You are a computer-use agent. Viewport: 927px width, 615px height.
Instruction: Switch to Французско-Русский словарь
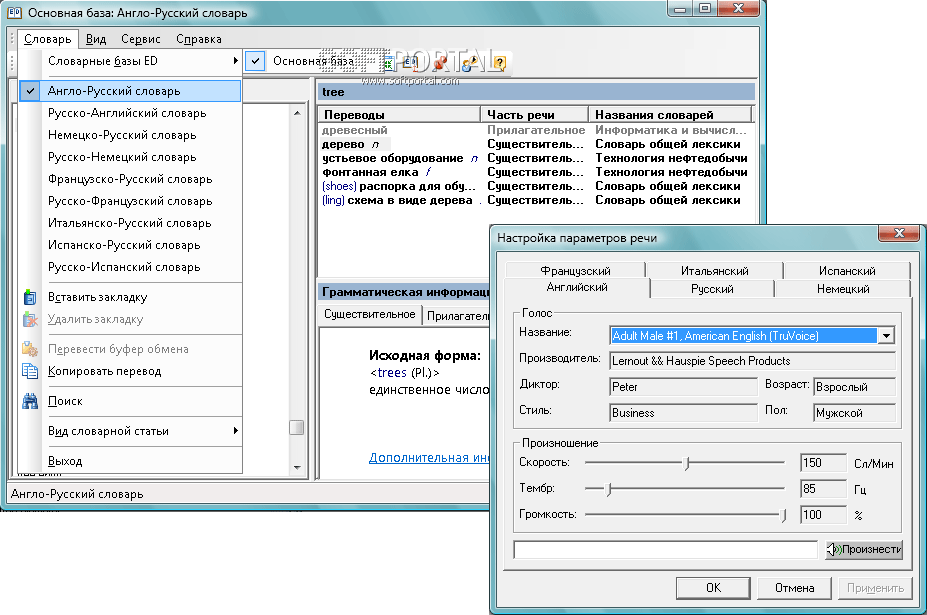130,179
